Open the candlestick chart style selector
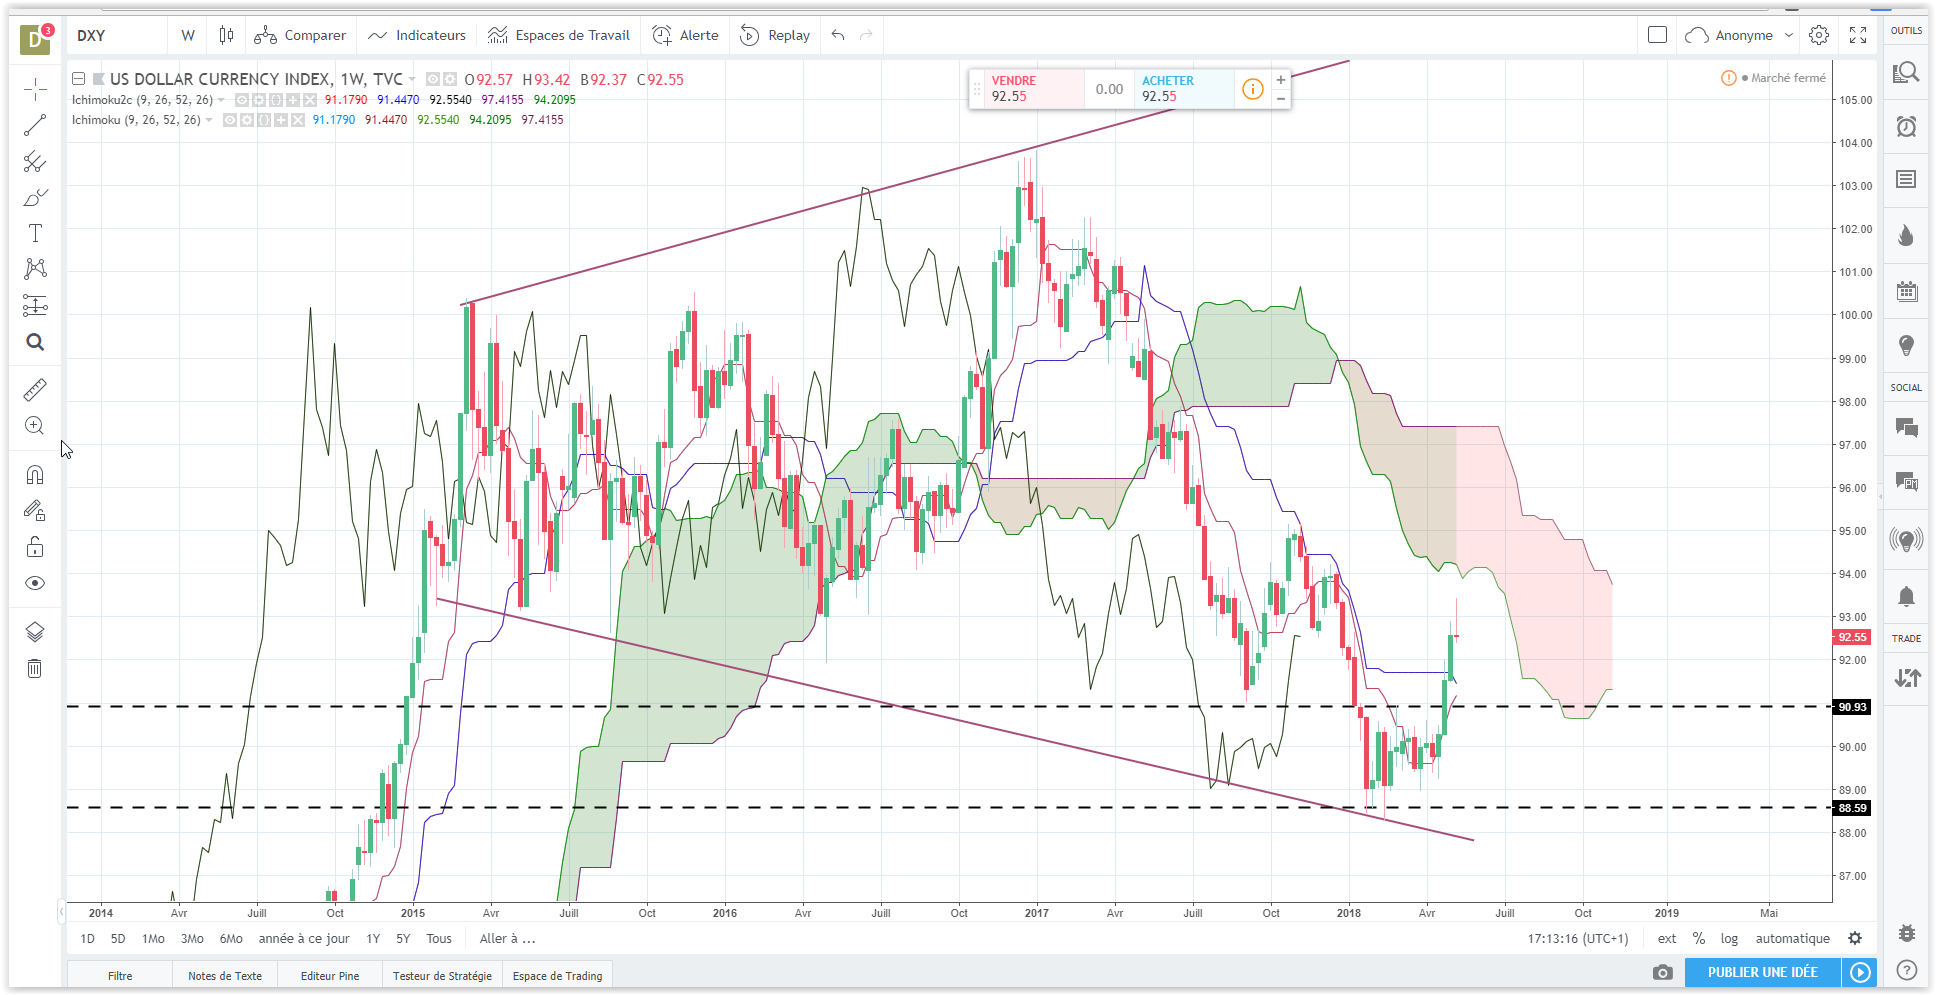This screenshot has width=1936, height=995. point(227,35)
